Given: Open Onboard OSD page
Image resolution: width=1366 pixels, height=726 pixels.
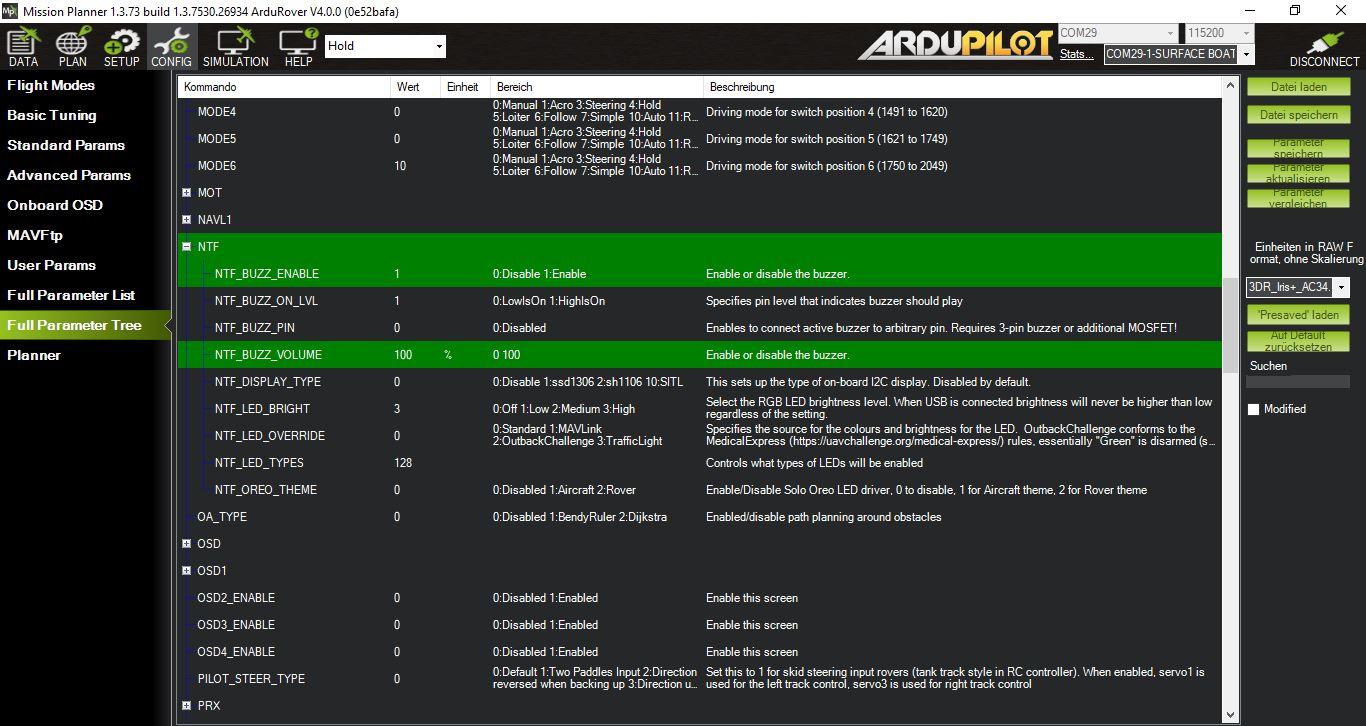Looking at the screenshot, I should coord(55,205).
